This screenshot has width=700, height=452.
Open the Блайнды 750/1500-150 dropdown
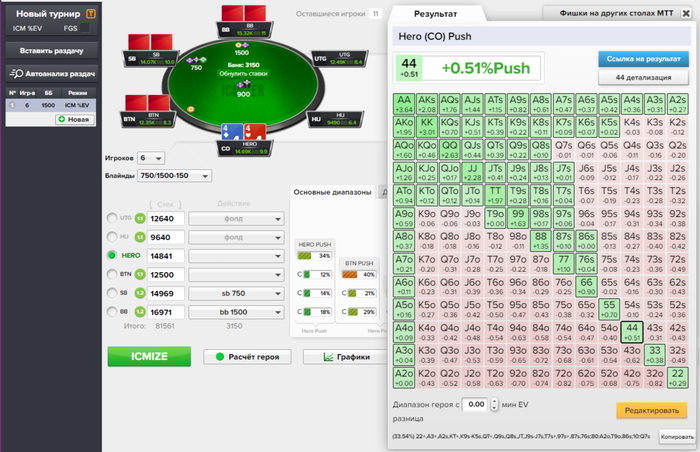coord(175,176)
